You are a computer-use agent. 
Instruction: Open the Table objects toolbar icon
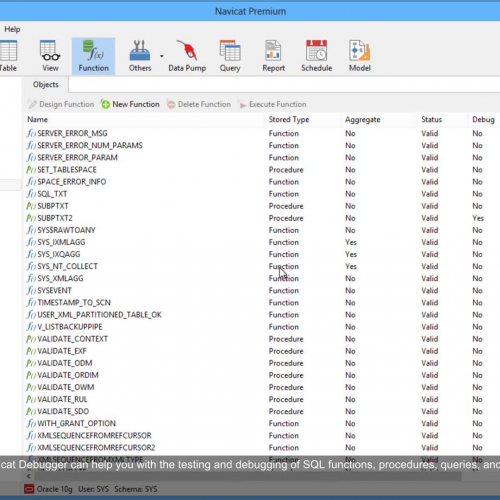point(8,56)
